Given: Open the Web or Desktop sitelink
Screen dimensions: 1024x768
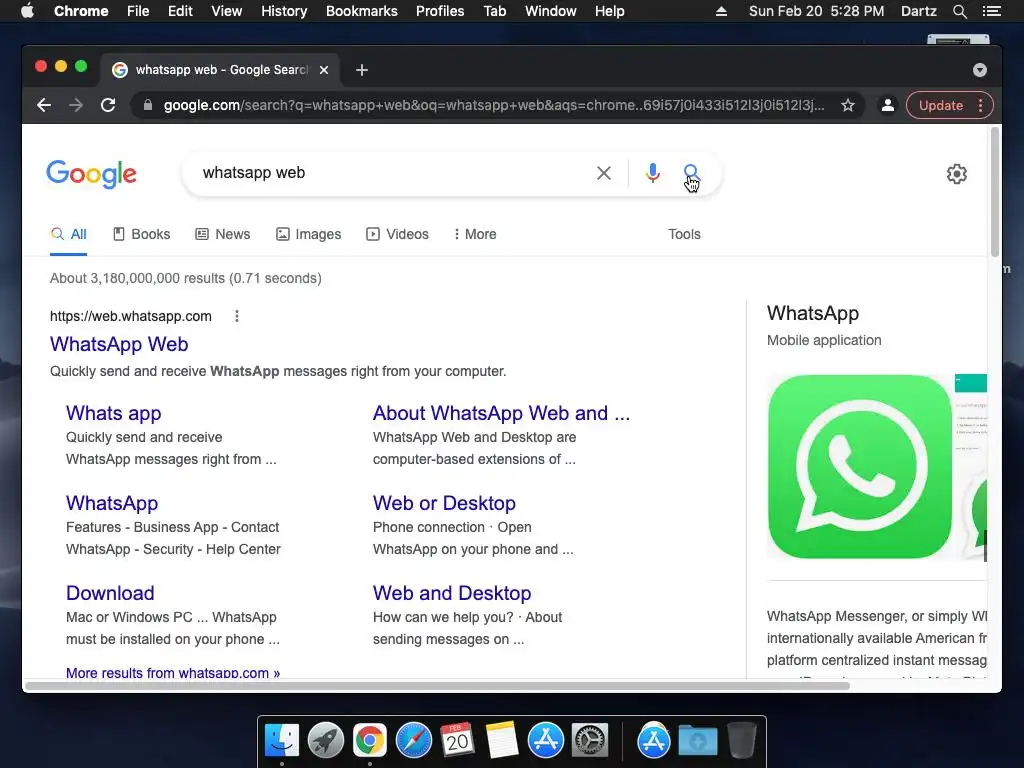Looking at the screenshot, I should tap(444, 504).
